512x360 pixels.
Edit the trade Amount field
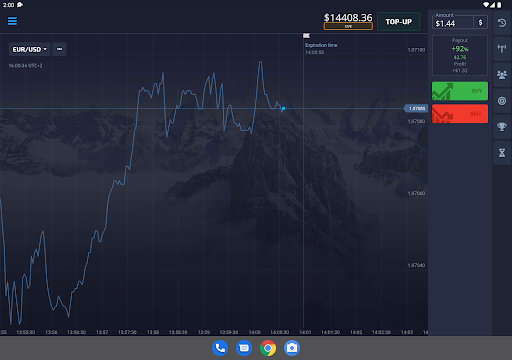[x=453, y=23]
